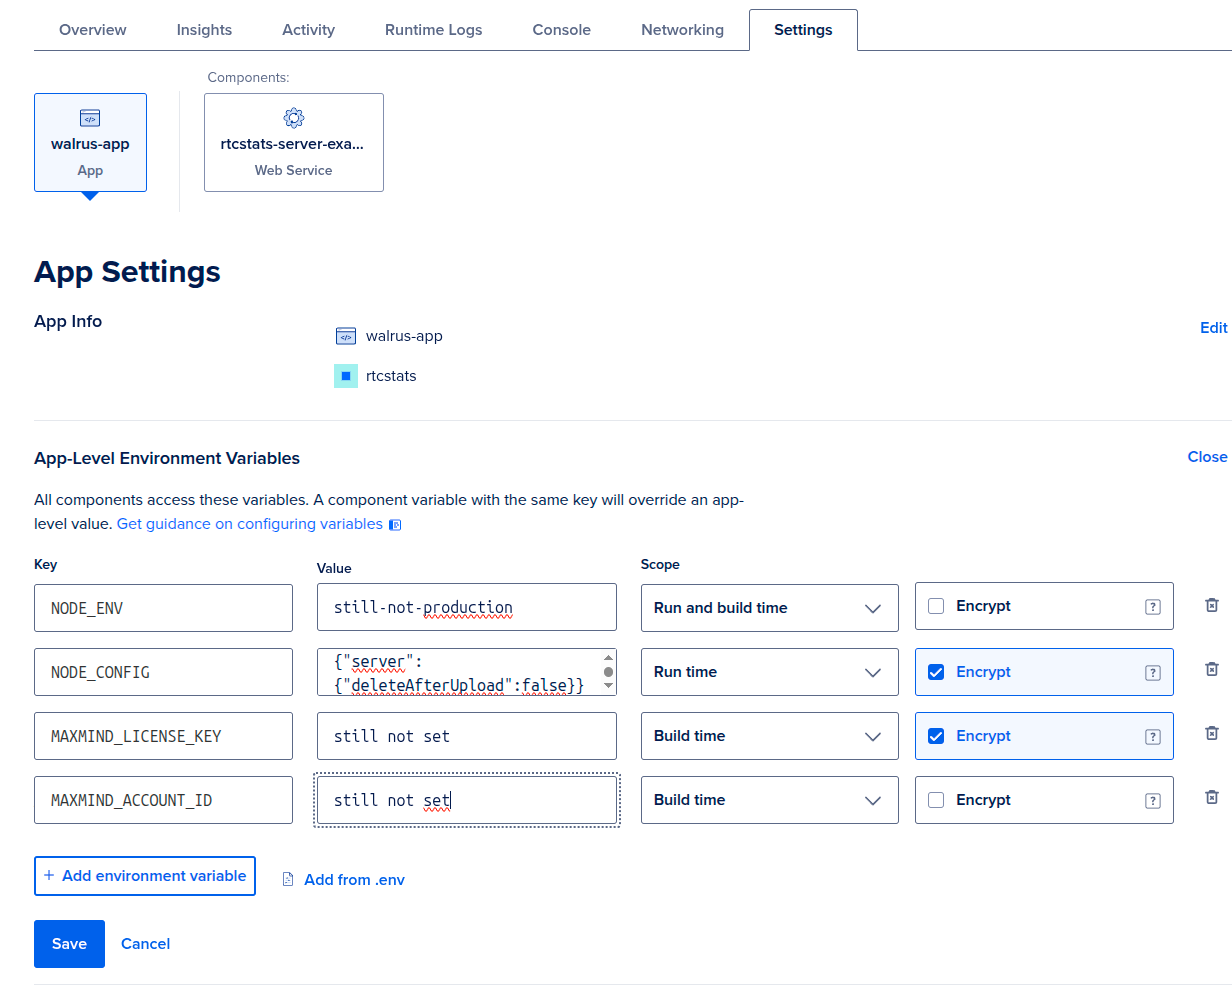Click the walrus-app code window icon

click(90, 118)
